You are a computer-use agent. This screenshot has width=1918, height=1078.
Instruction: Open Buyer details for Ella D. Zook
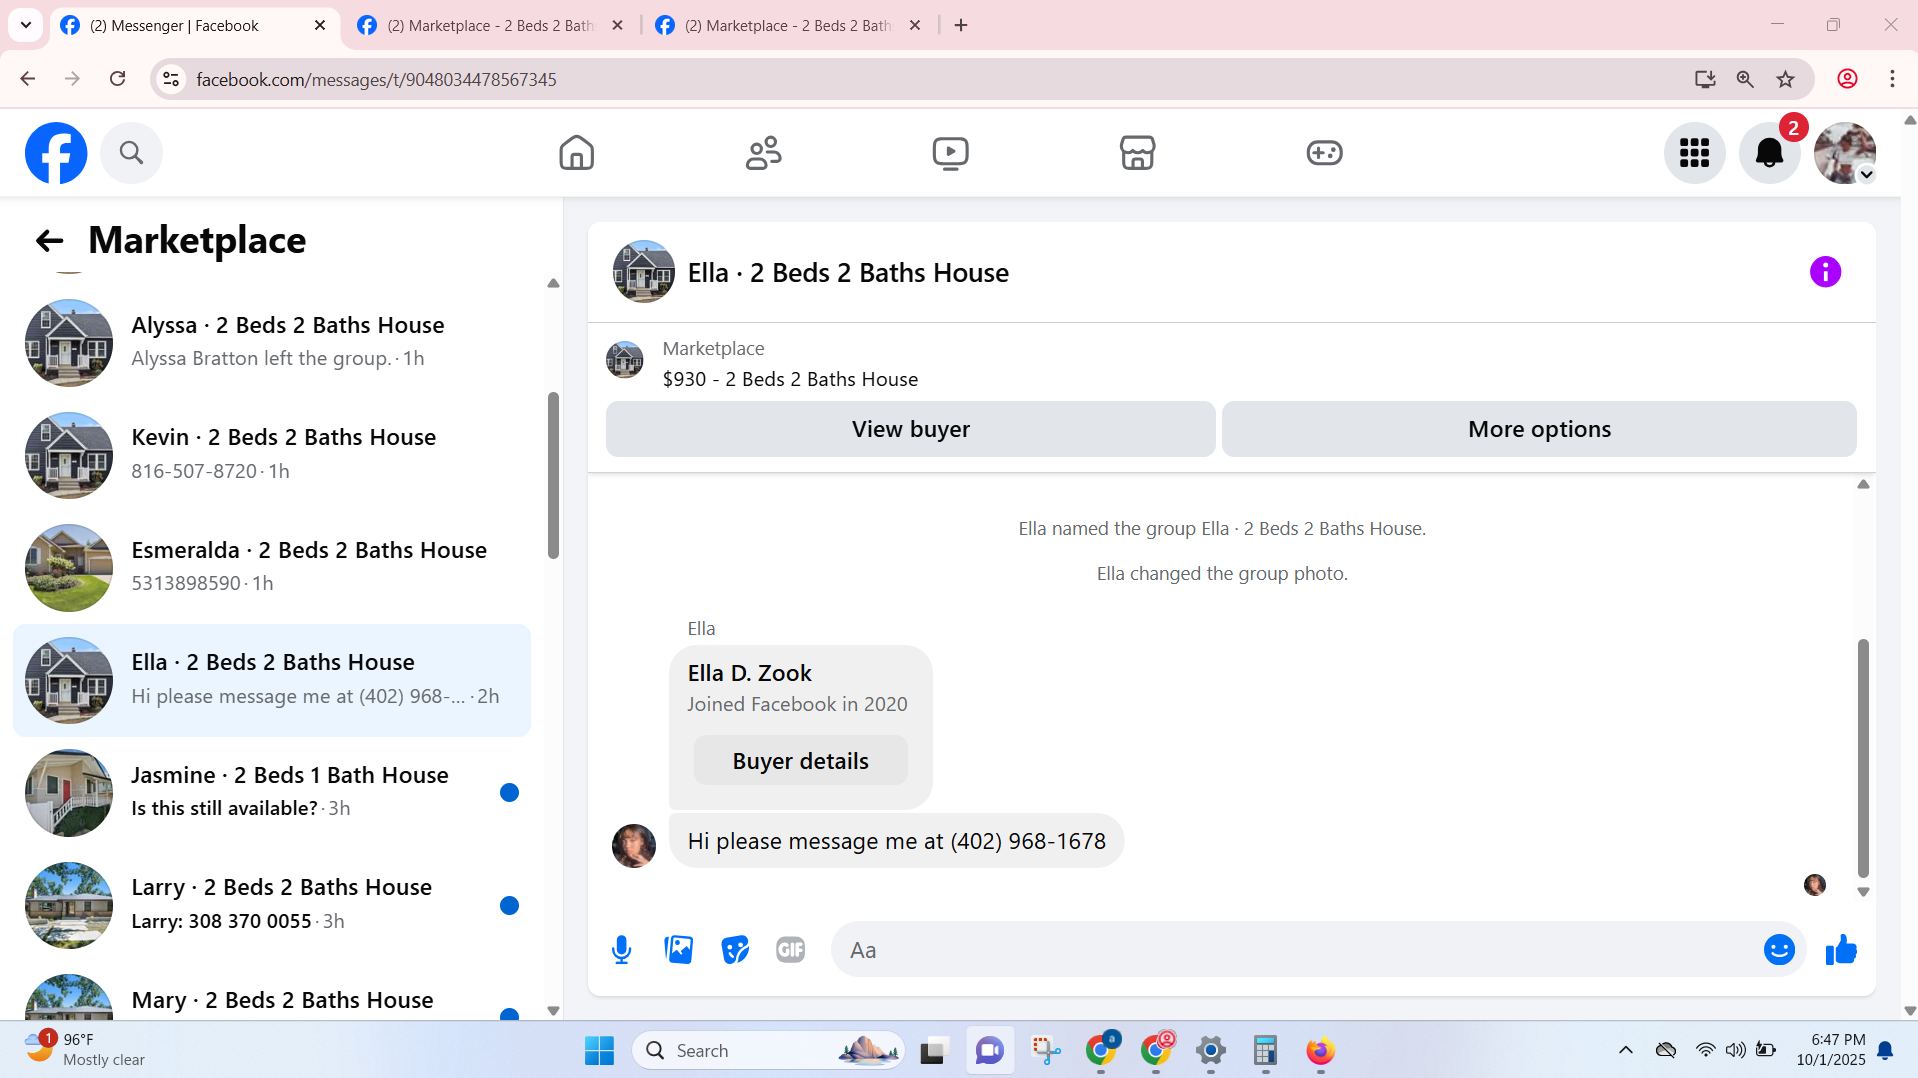pyautogui.click(x=800, y=761)
